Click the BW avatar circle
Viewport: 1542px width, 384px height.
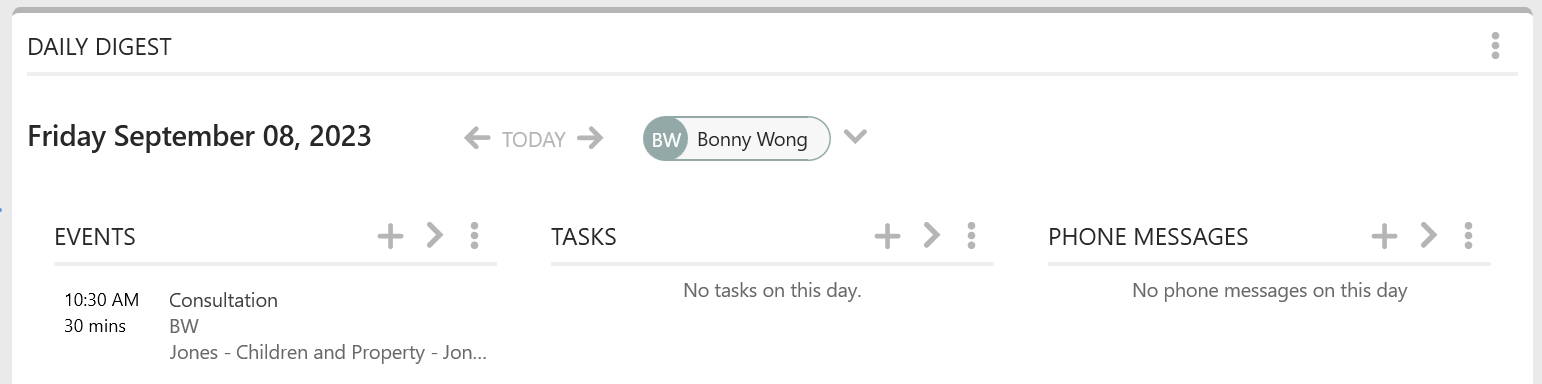pyautogui.click(x=666, y=139)
